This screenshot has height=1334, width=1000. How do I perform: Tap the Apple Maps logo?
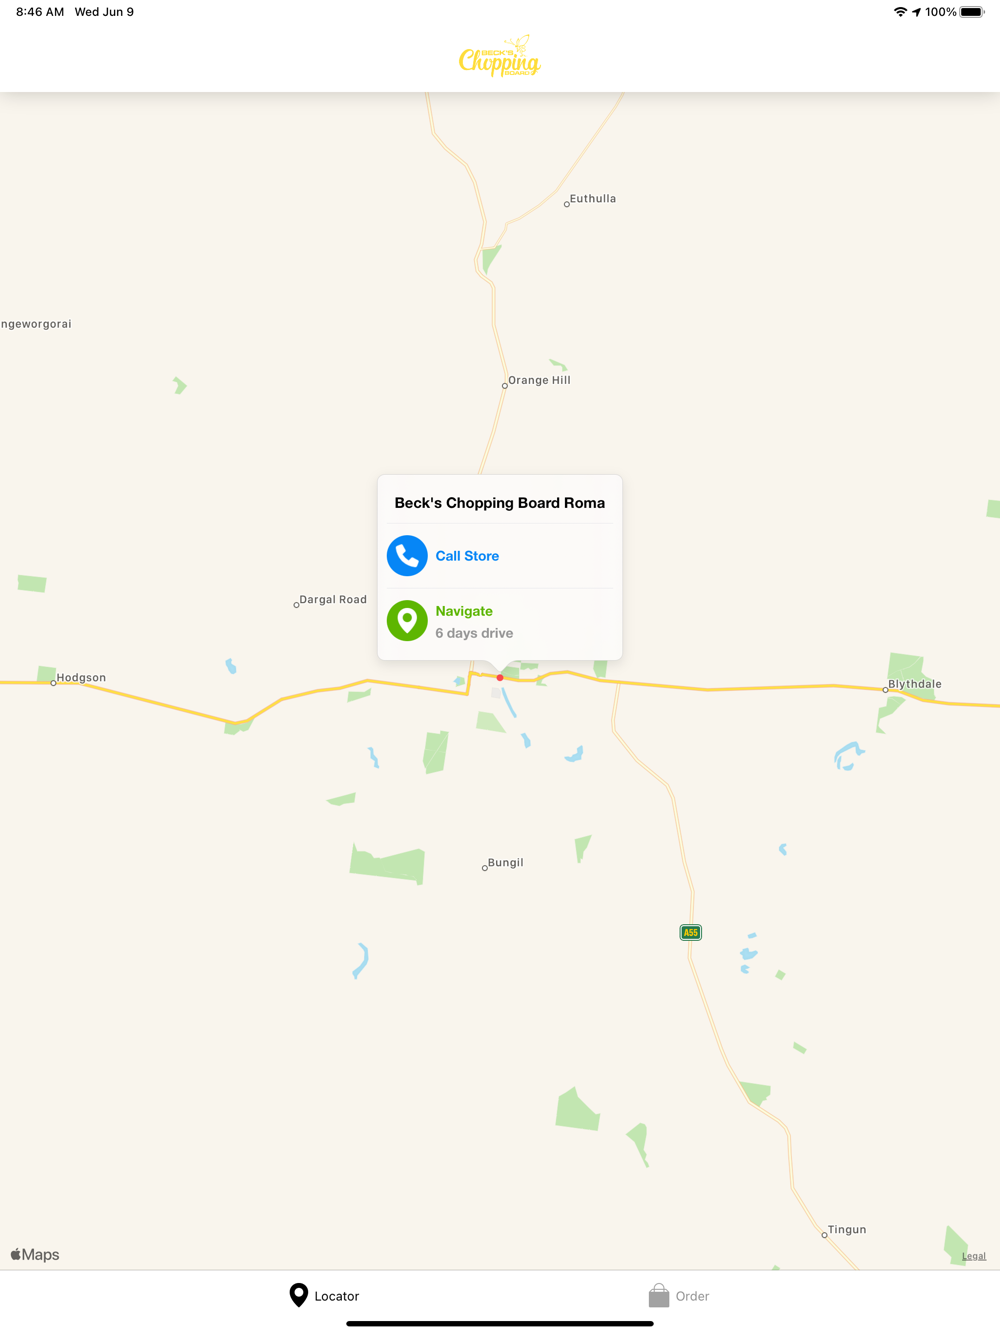click(35, 1255)
